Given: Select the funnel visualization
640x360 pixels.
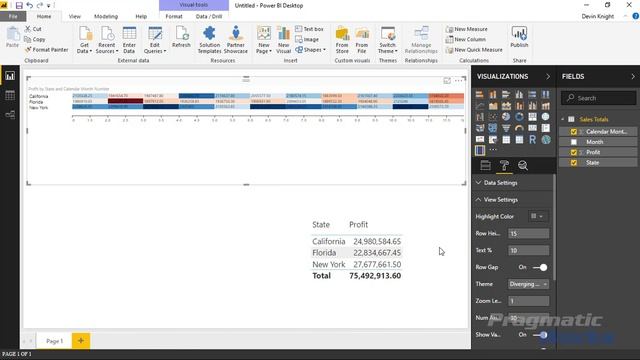Looking at the screenshot, I should pyautogui.click(x=506, y=128).
